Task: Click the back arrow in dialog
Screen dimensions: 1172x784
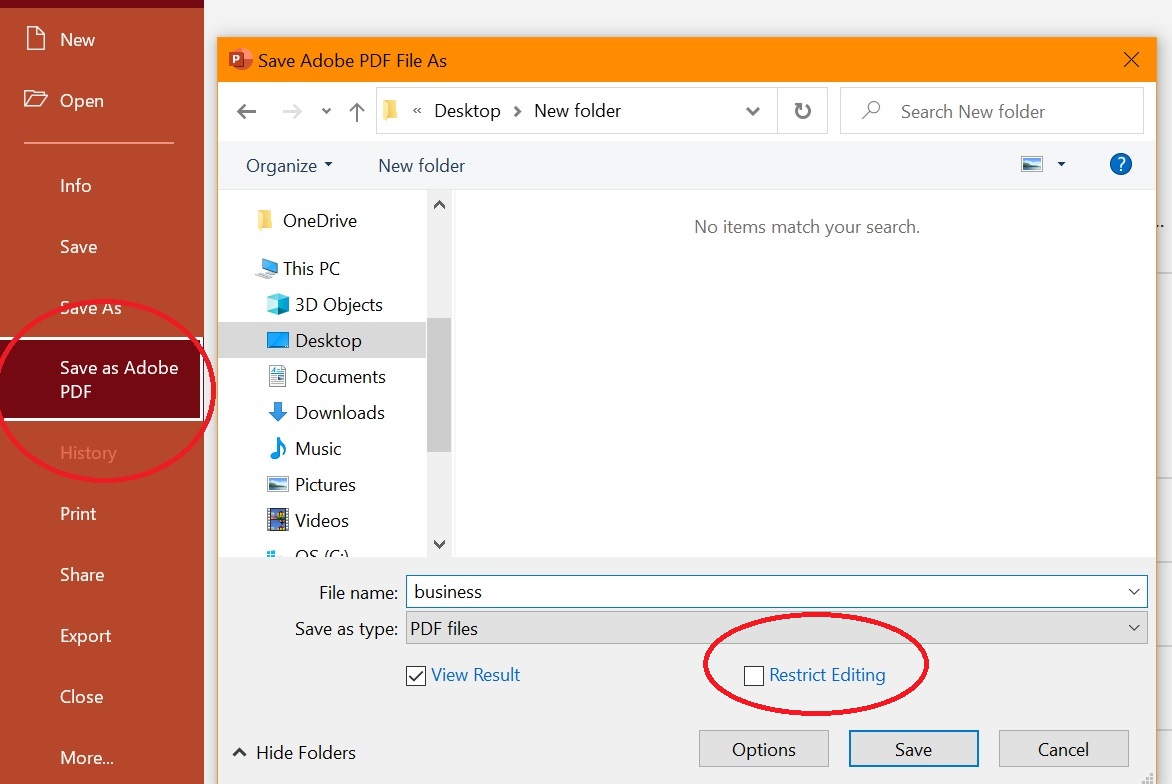Action: [247, 112]
